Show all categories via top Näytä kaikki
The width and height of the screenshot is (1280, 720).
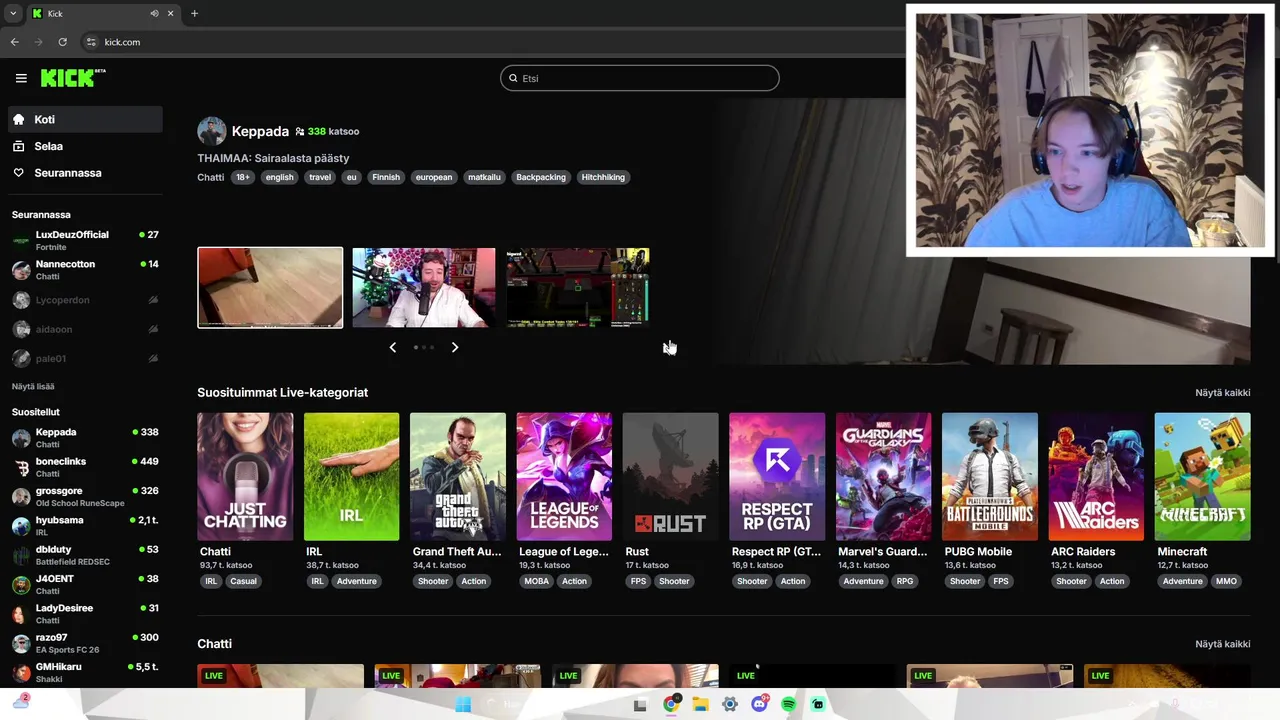click(x=1222, y=393)
